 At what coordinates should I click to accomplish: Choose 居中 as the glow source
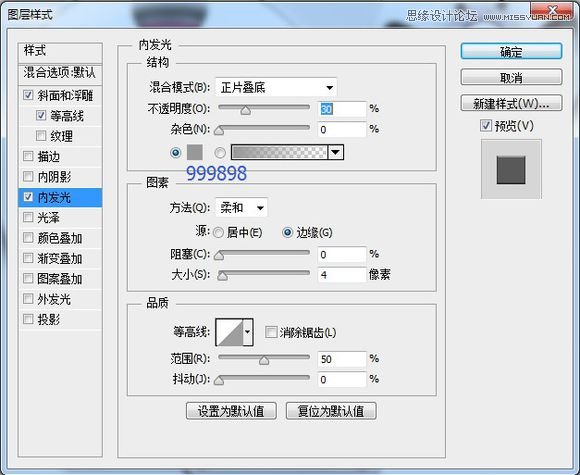(x=218, y=232)
